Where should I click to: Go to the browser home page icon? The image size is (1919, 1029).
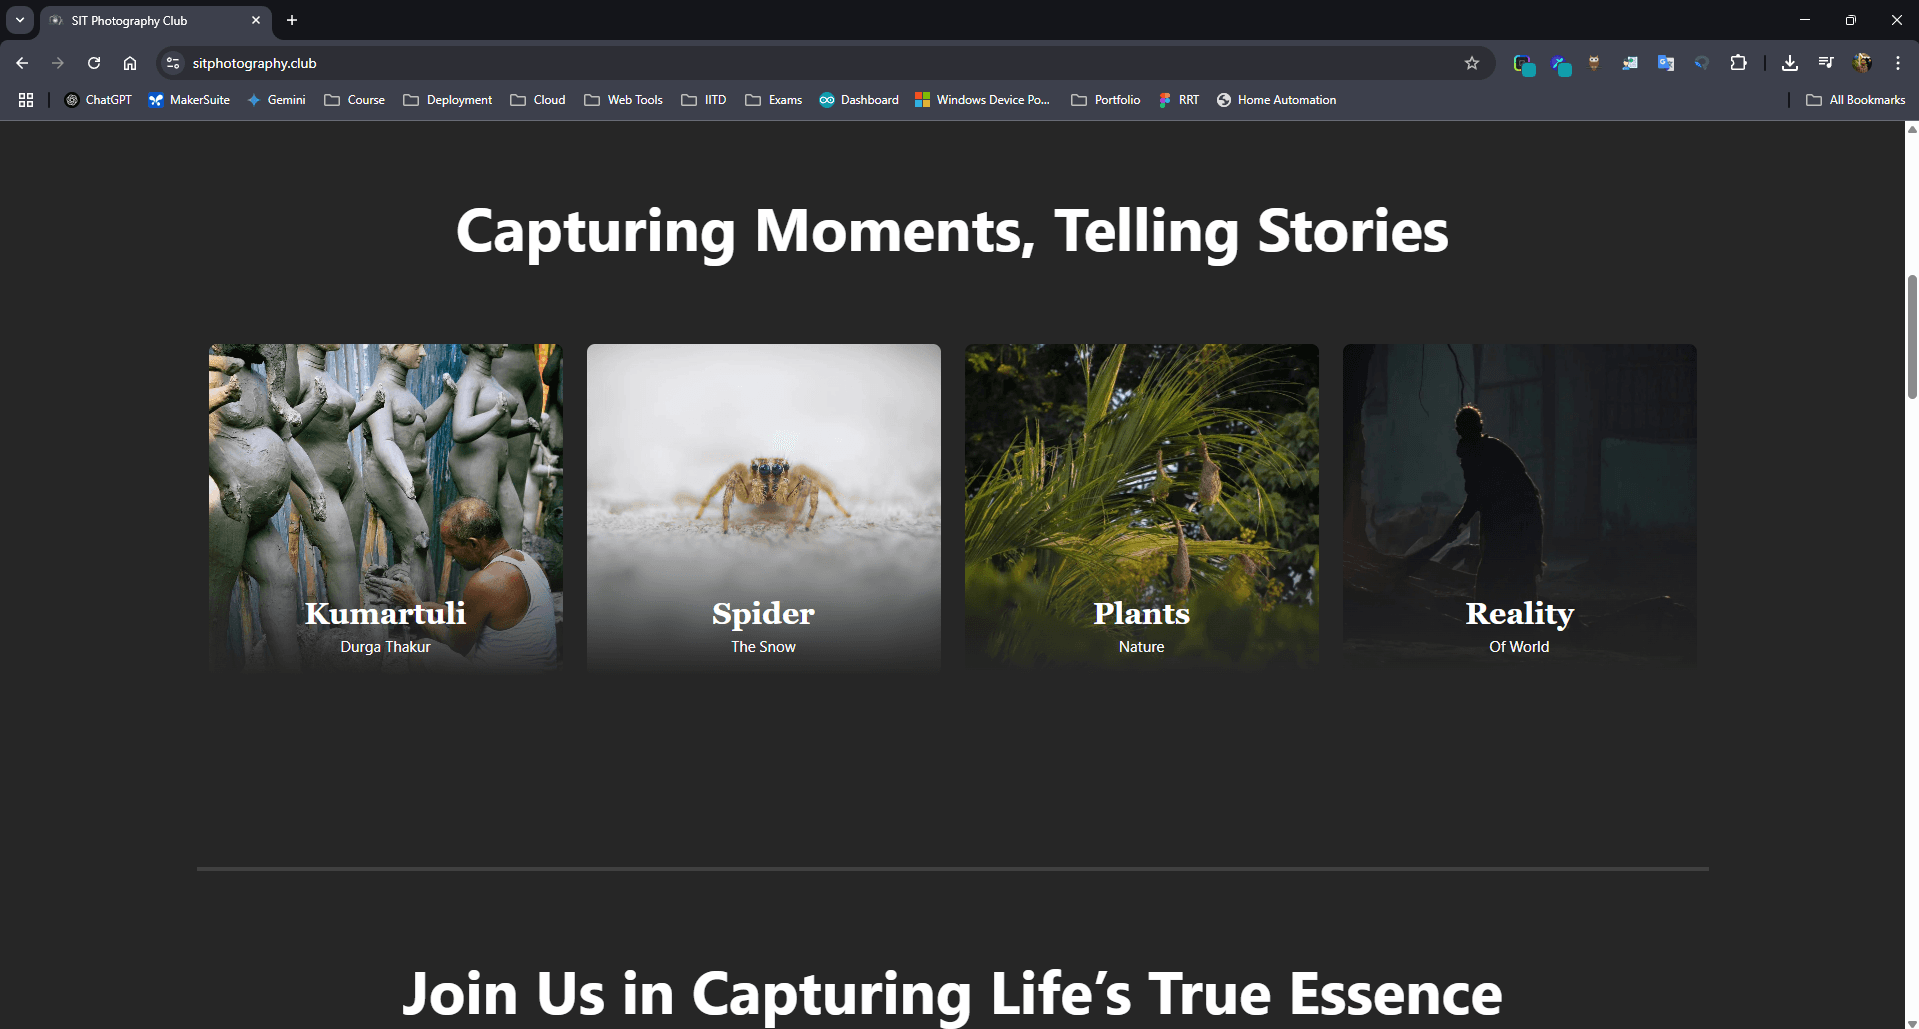point(130,63)
